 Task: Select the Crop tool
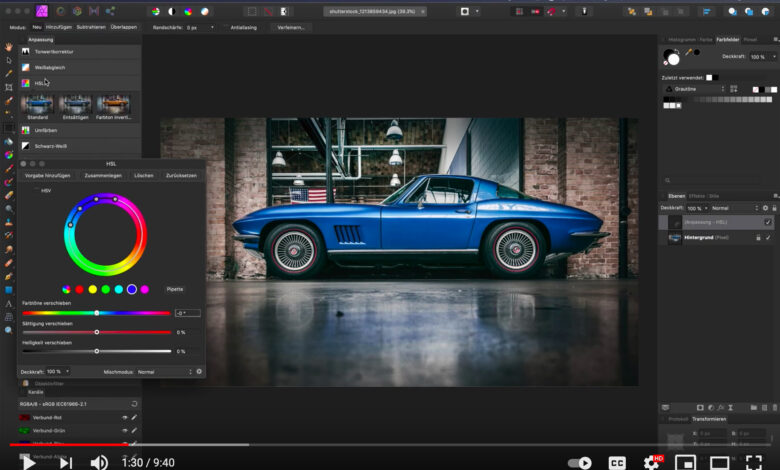(9, 87)
